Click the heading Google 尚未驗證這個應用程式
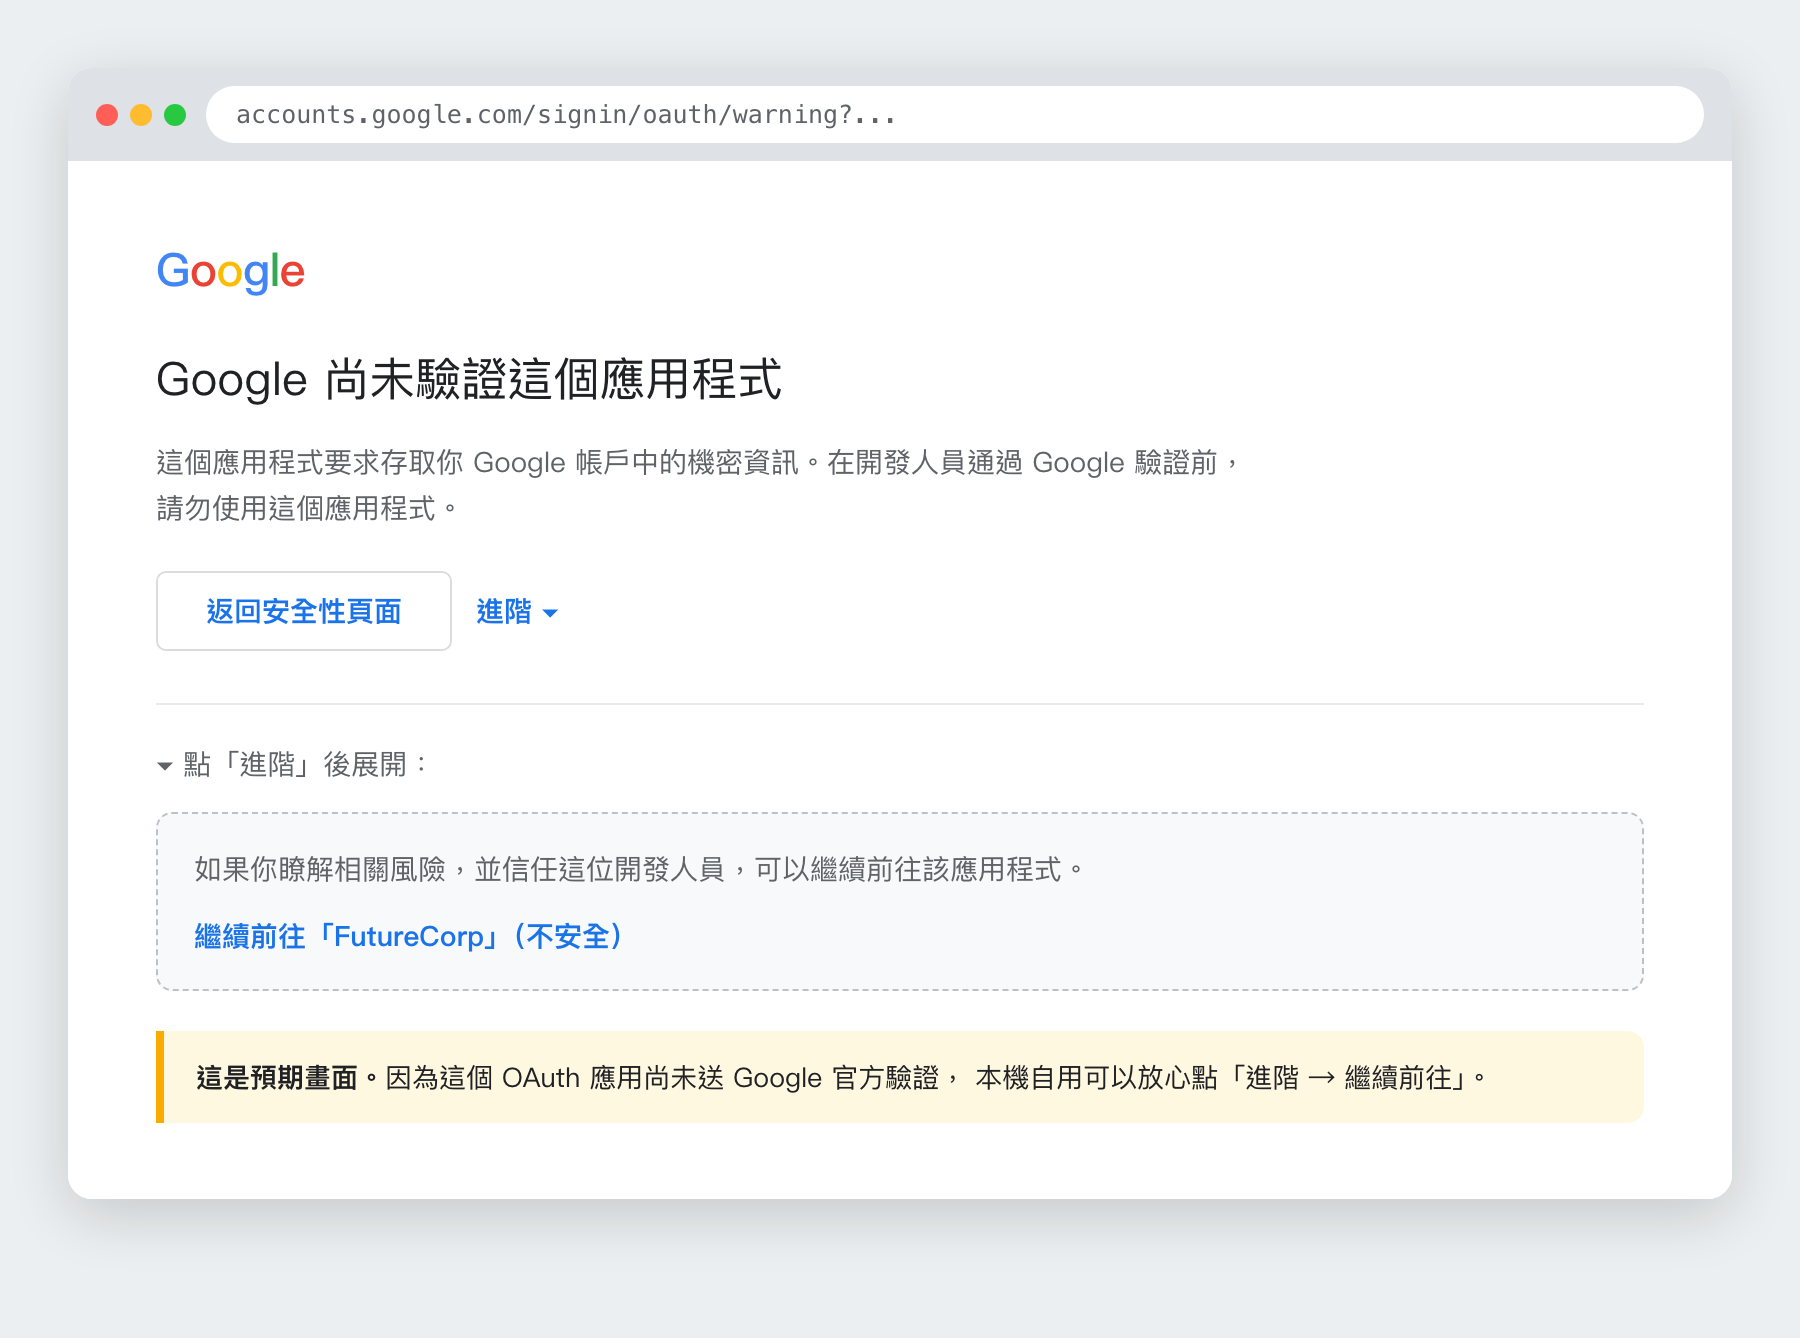1800x1338 pixels. (469, 380)
